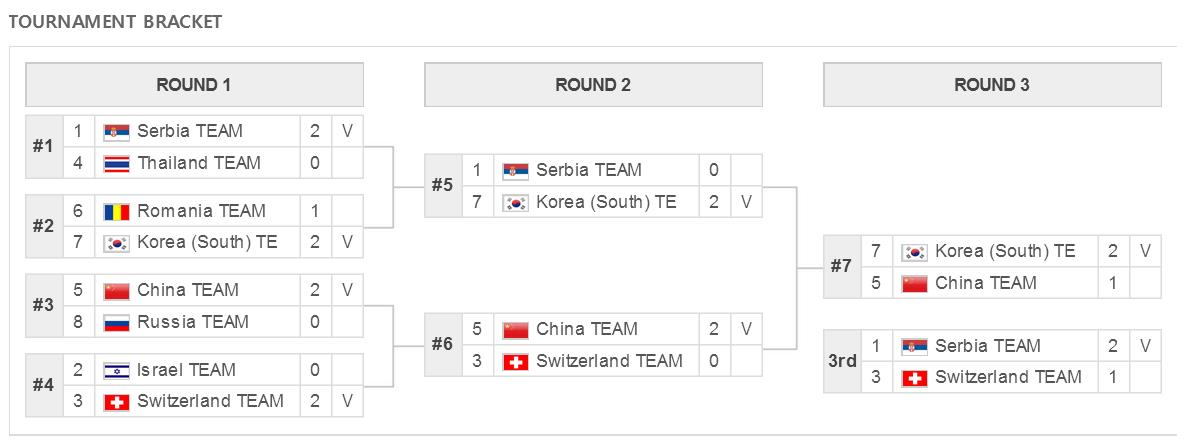This screenshot has height=448, width=1189.
Task: Click the Israel flag icon in match #4
Action: 117,371
